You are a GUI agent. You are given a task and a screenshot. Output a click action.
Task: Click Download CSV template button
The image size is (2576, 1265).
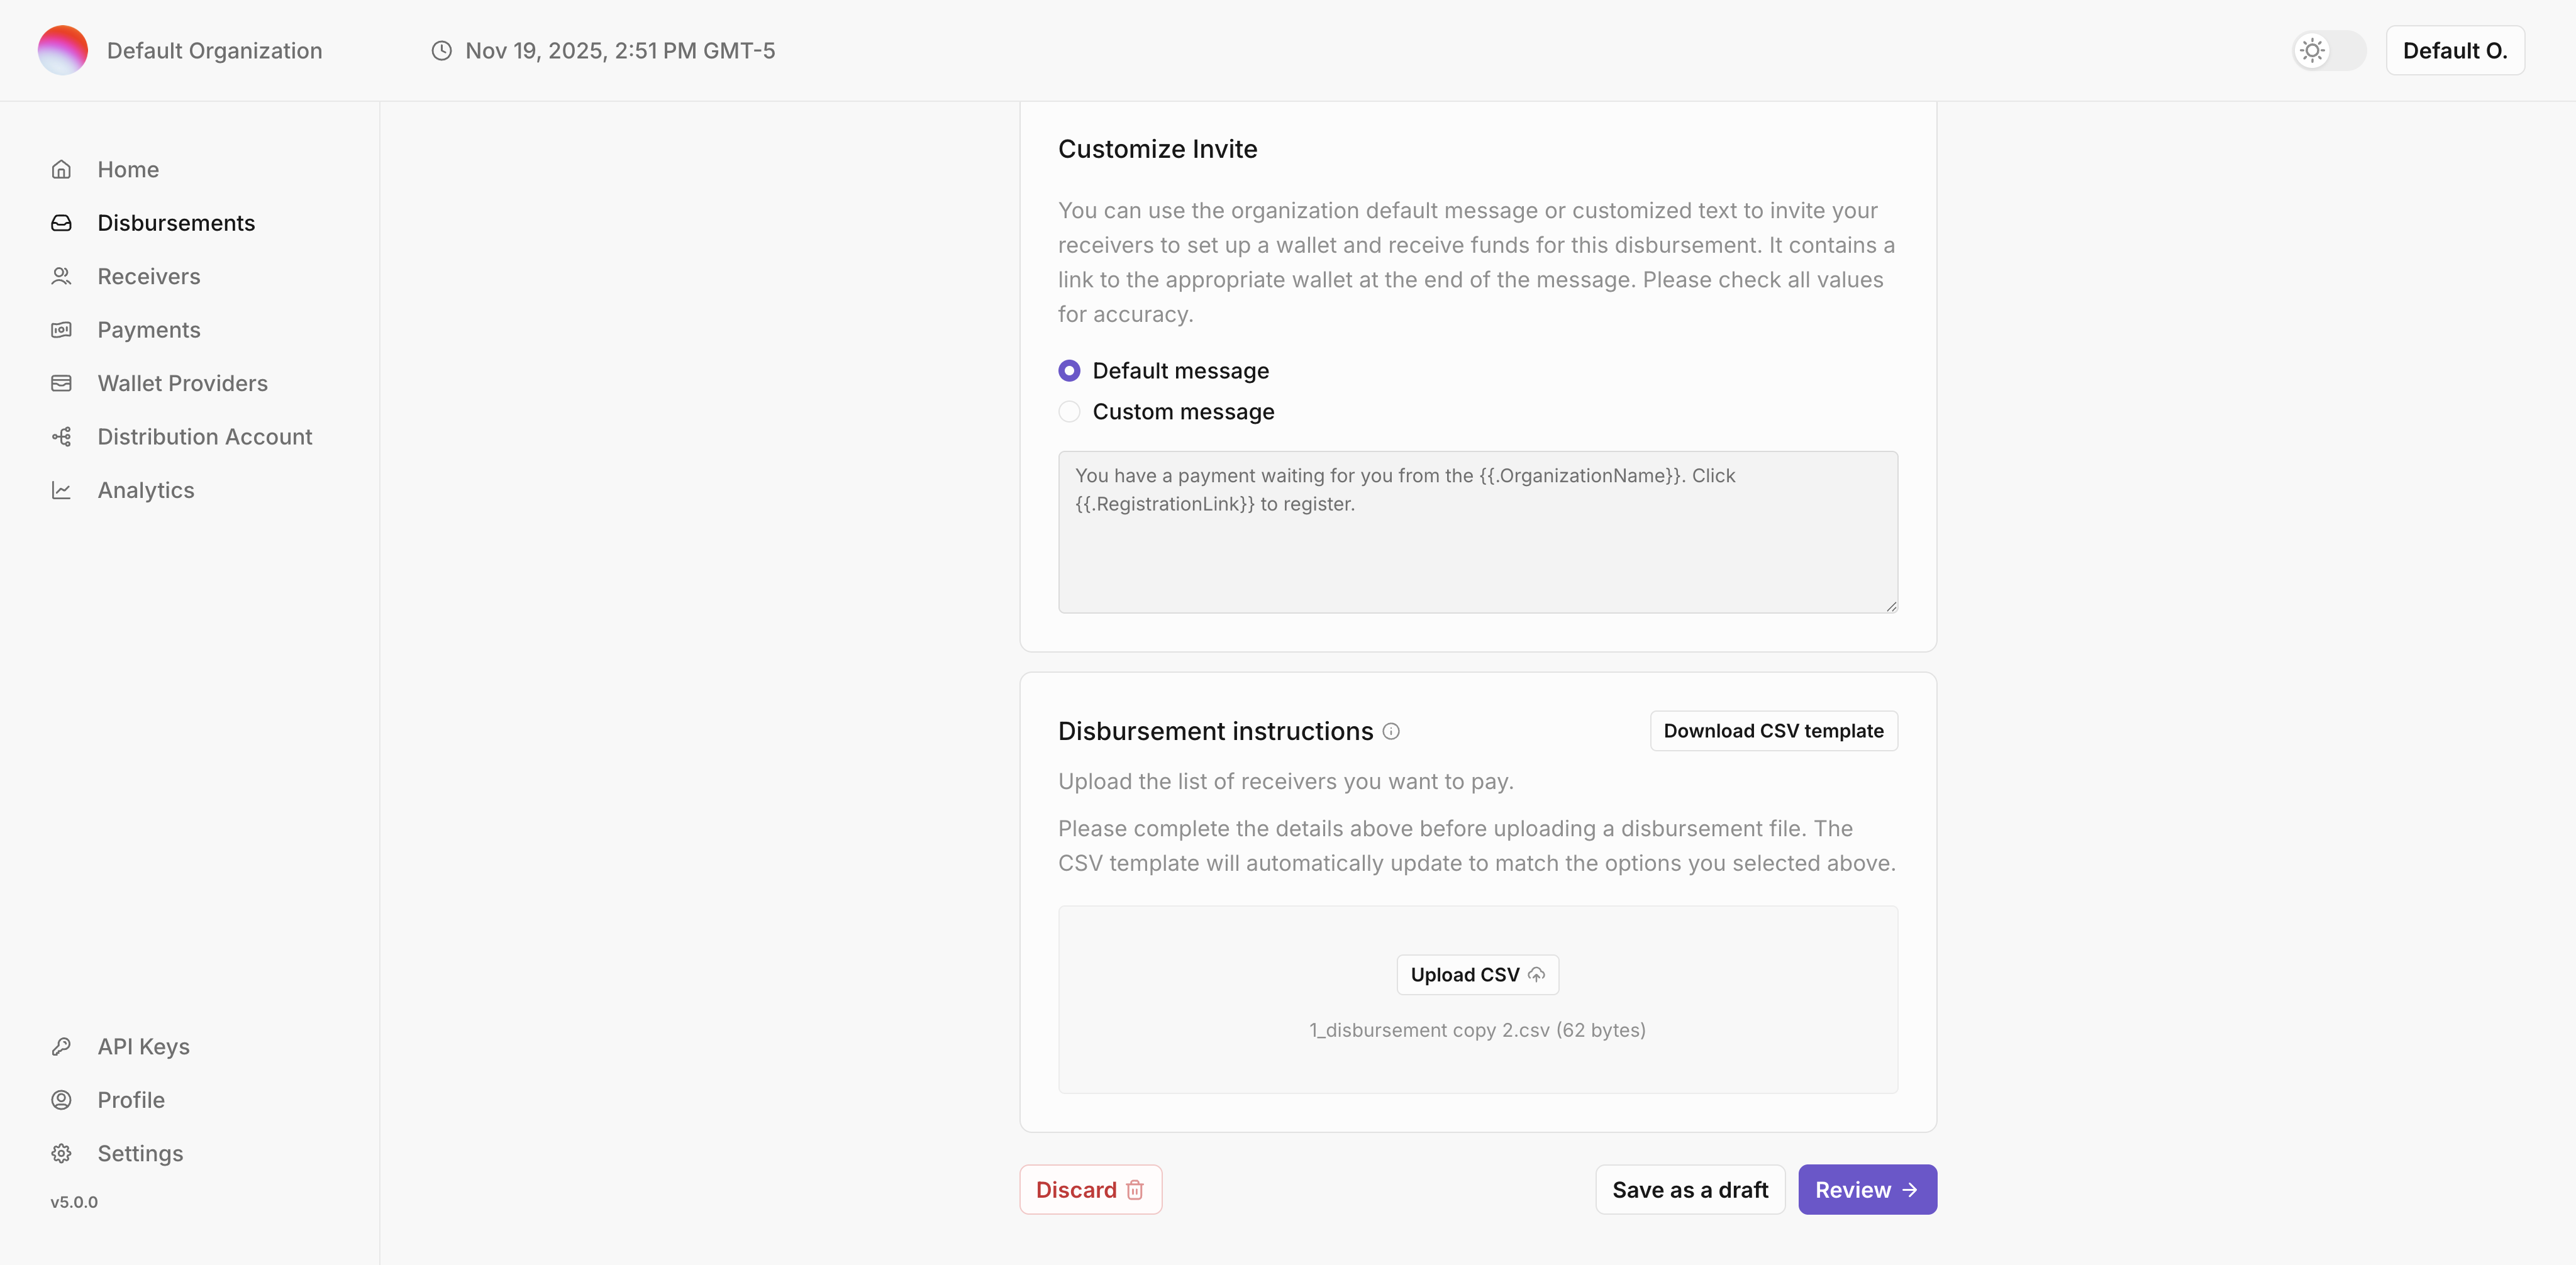[x=1773, y=731]
